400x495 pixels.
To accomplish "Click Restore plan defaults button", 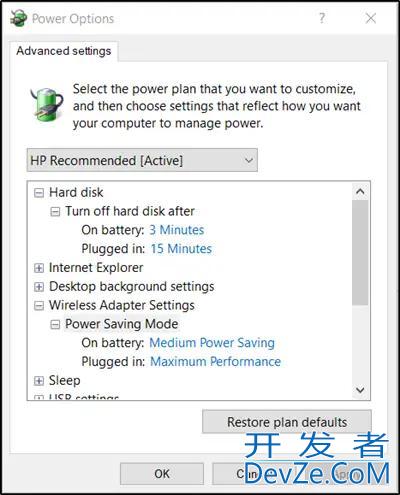I will [287, 422].
